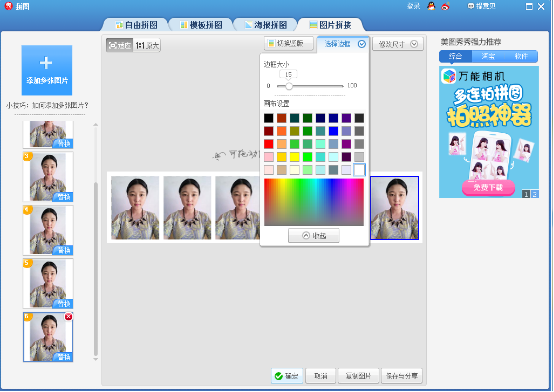Switch to the 模板拼图 tab
This screenshot has height=392, width=554.
[201, 25]
